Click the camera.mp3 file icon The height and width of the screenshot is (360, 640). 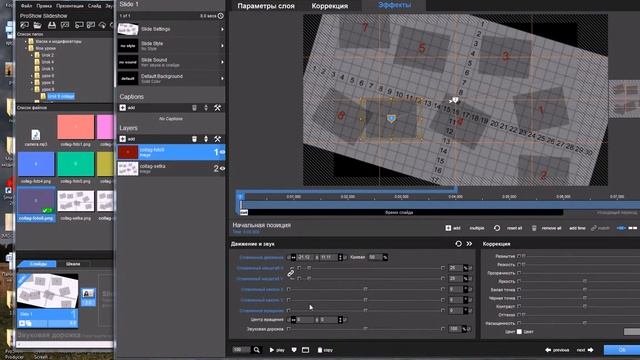coord(36,135)
